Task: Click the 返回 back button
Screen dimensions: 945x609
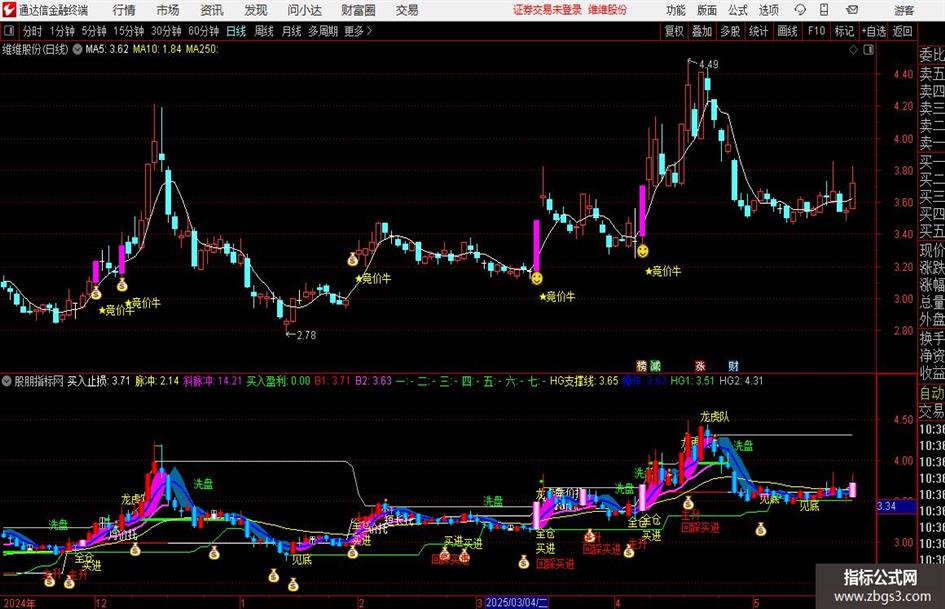Action: point(902,31)
